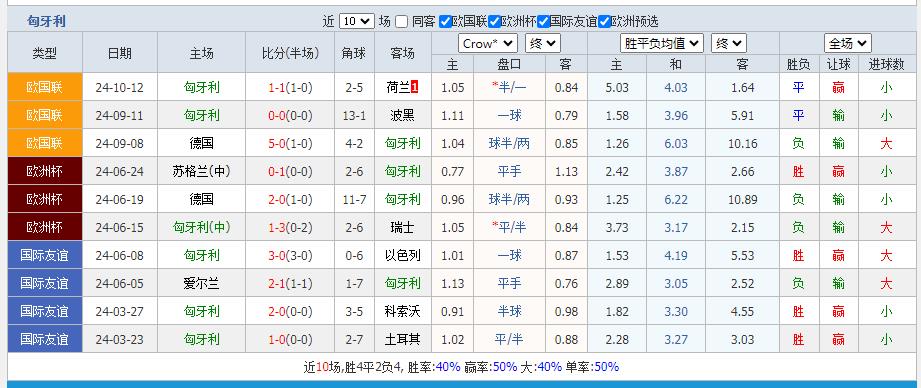The width and height of the screenshot is (921, 388).
Task: Click the 半球 handicap for 科索沃 match
Action: [x=509, y=311]
